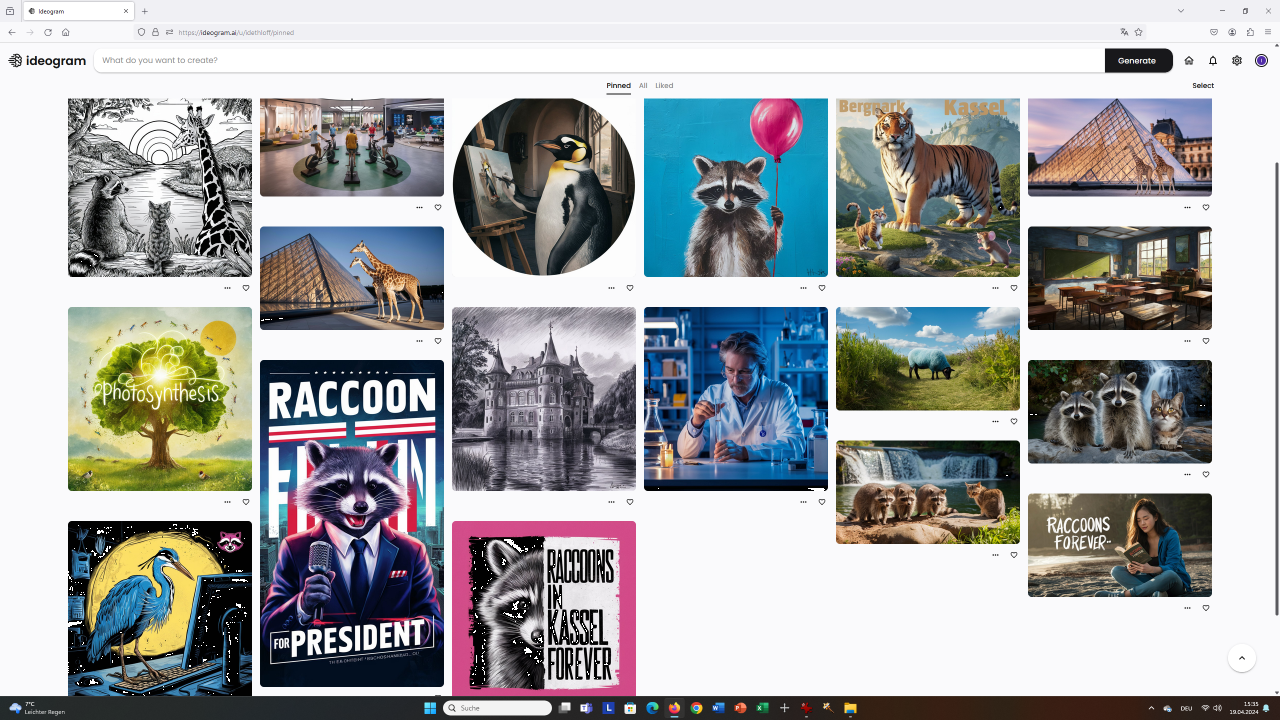Select the Ideogram browser tab
Viewport: 1280px width, 720px height.
[x=78, y=11]
